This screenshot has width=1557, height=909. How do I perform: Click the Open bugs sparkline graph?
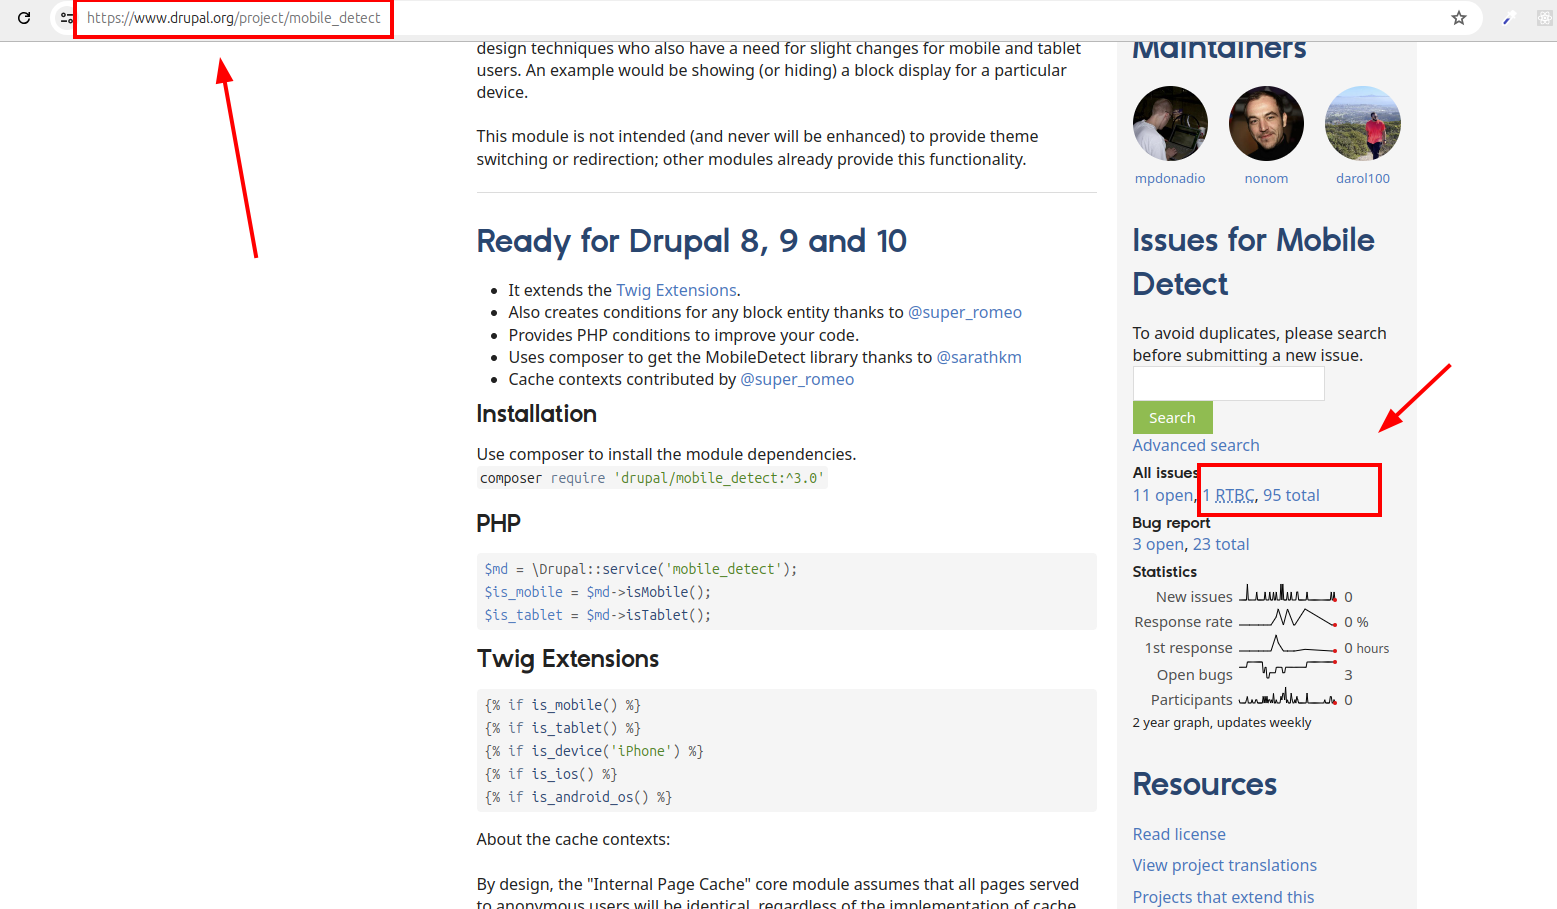pyautogui.click(x=1288, y=668)
